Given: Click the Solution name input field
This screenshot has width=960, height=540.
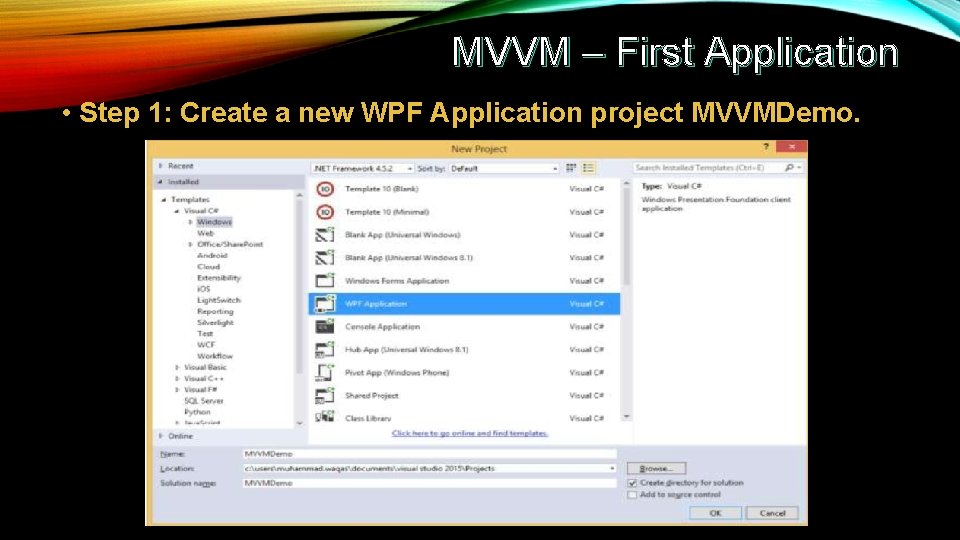Looking at the screenshot, I should 429,483.
